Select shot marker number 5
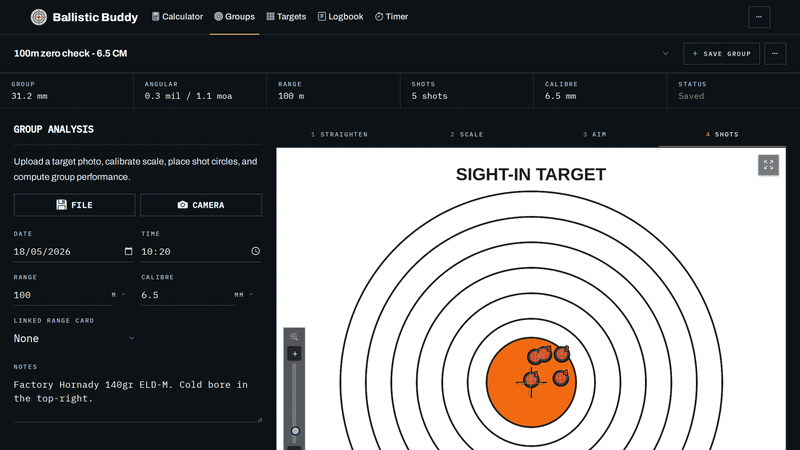The image size is (800, 450). coord(544,355)
